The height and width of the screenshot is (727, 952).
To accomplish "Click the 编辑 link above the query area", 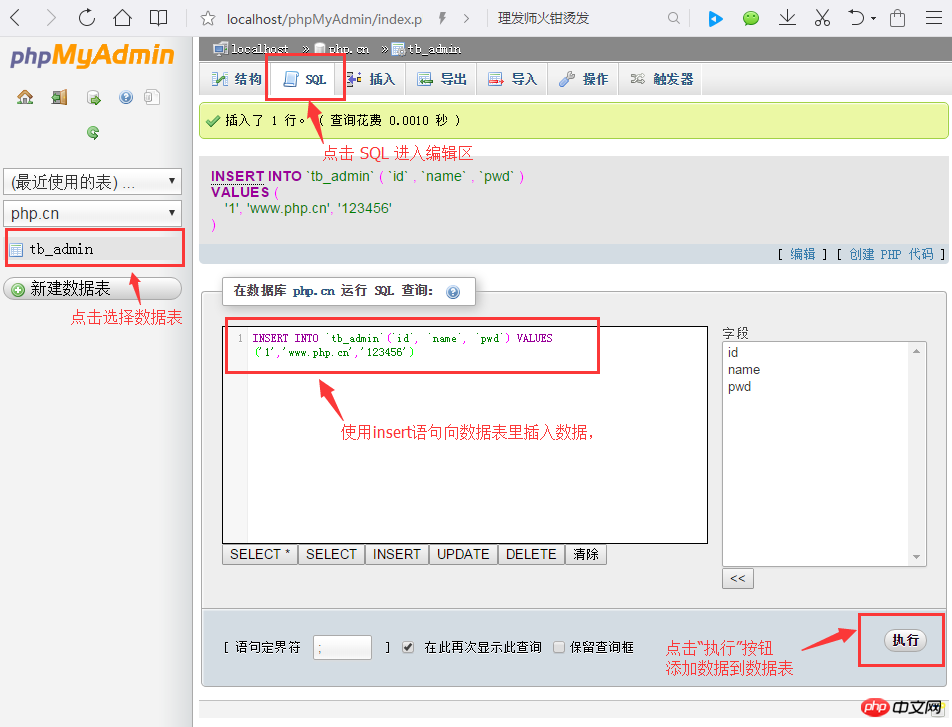I will click(x=802, y=254).
